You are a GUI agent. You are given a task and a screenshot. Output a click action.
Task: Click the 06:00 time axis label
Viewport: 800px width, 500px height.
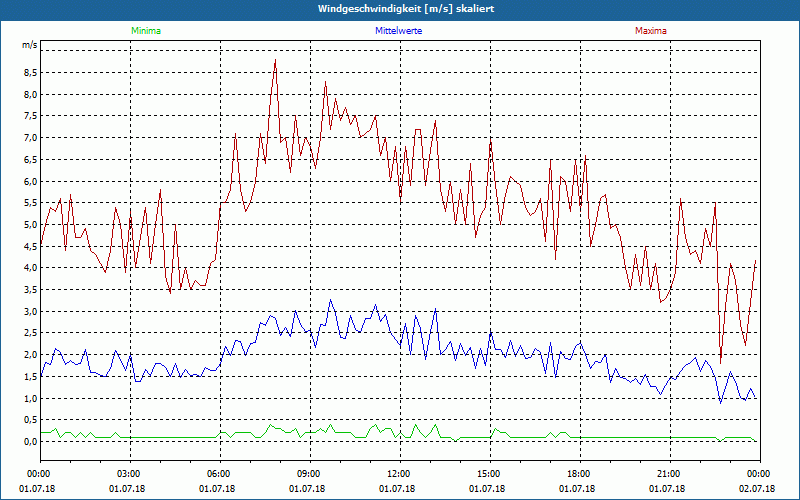(220, 474)
